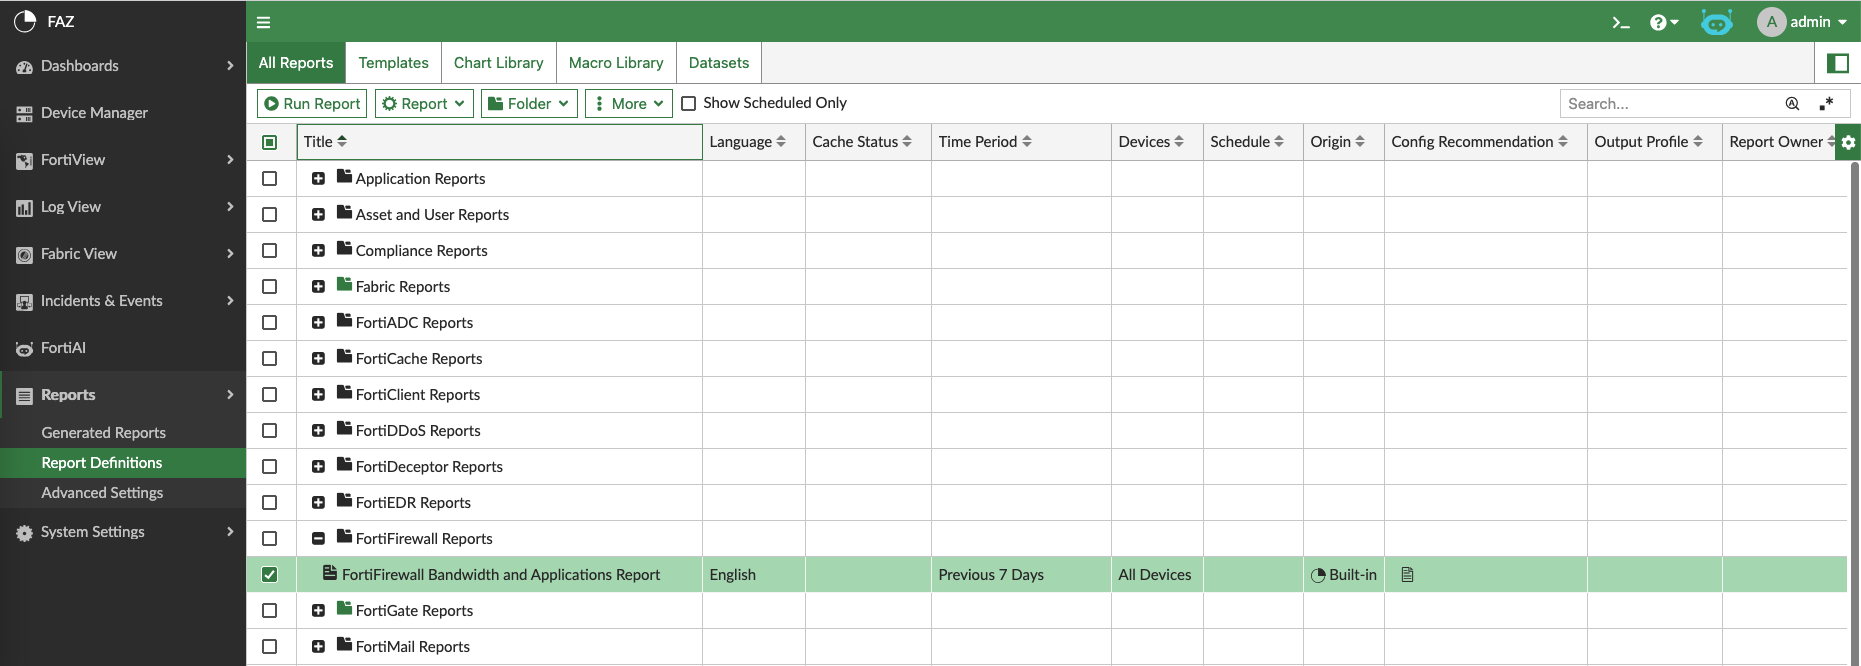Click the regex search toggle icon
Screen dimensions: 1861x666
tap(1826, 103)
